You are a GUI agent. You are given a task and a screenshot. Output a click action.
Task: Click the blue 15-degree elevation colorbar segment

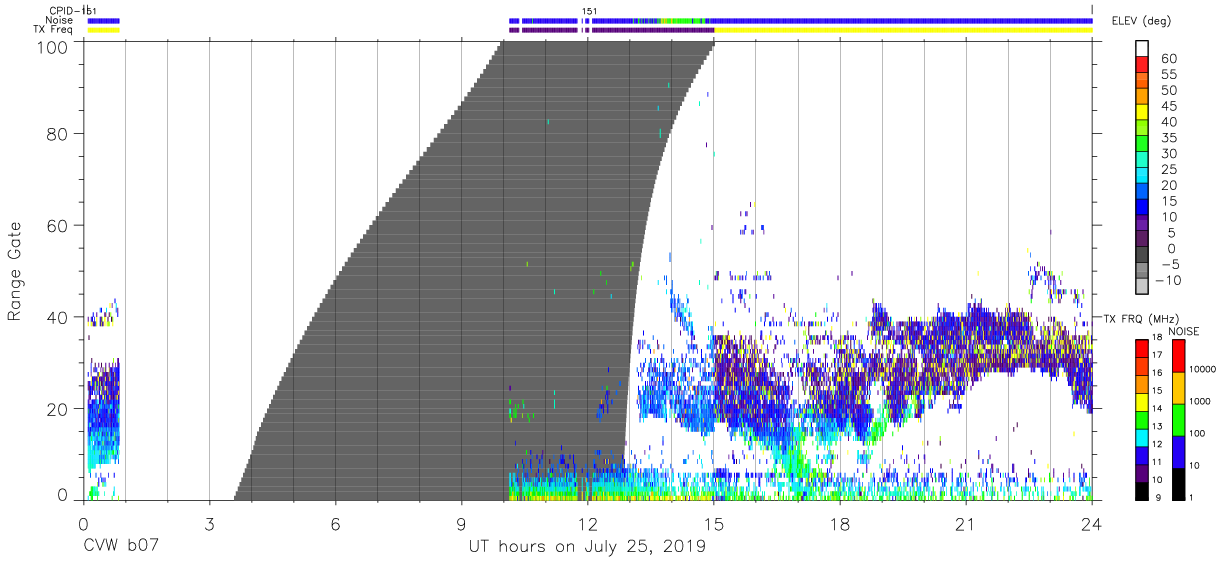(1141, 208)
